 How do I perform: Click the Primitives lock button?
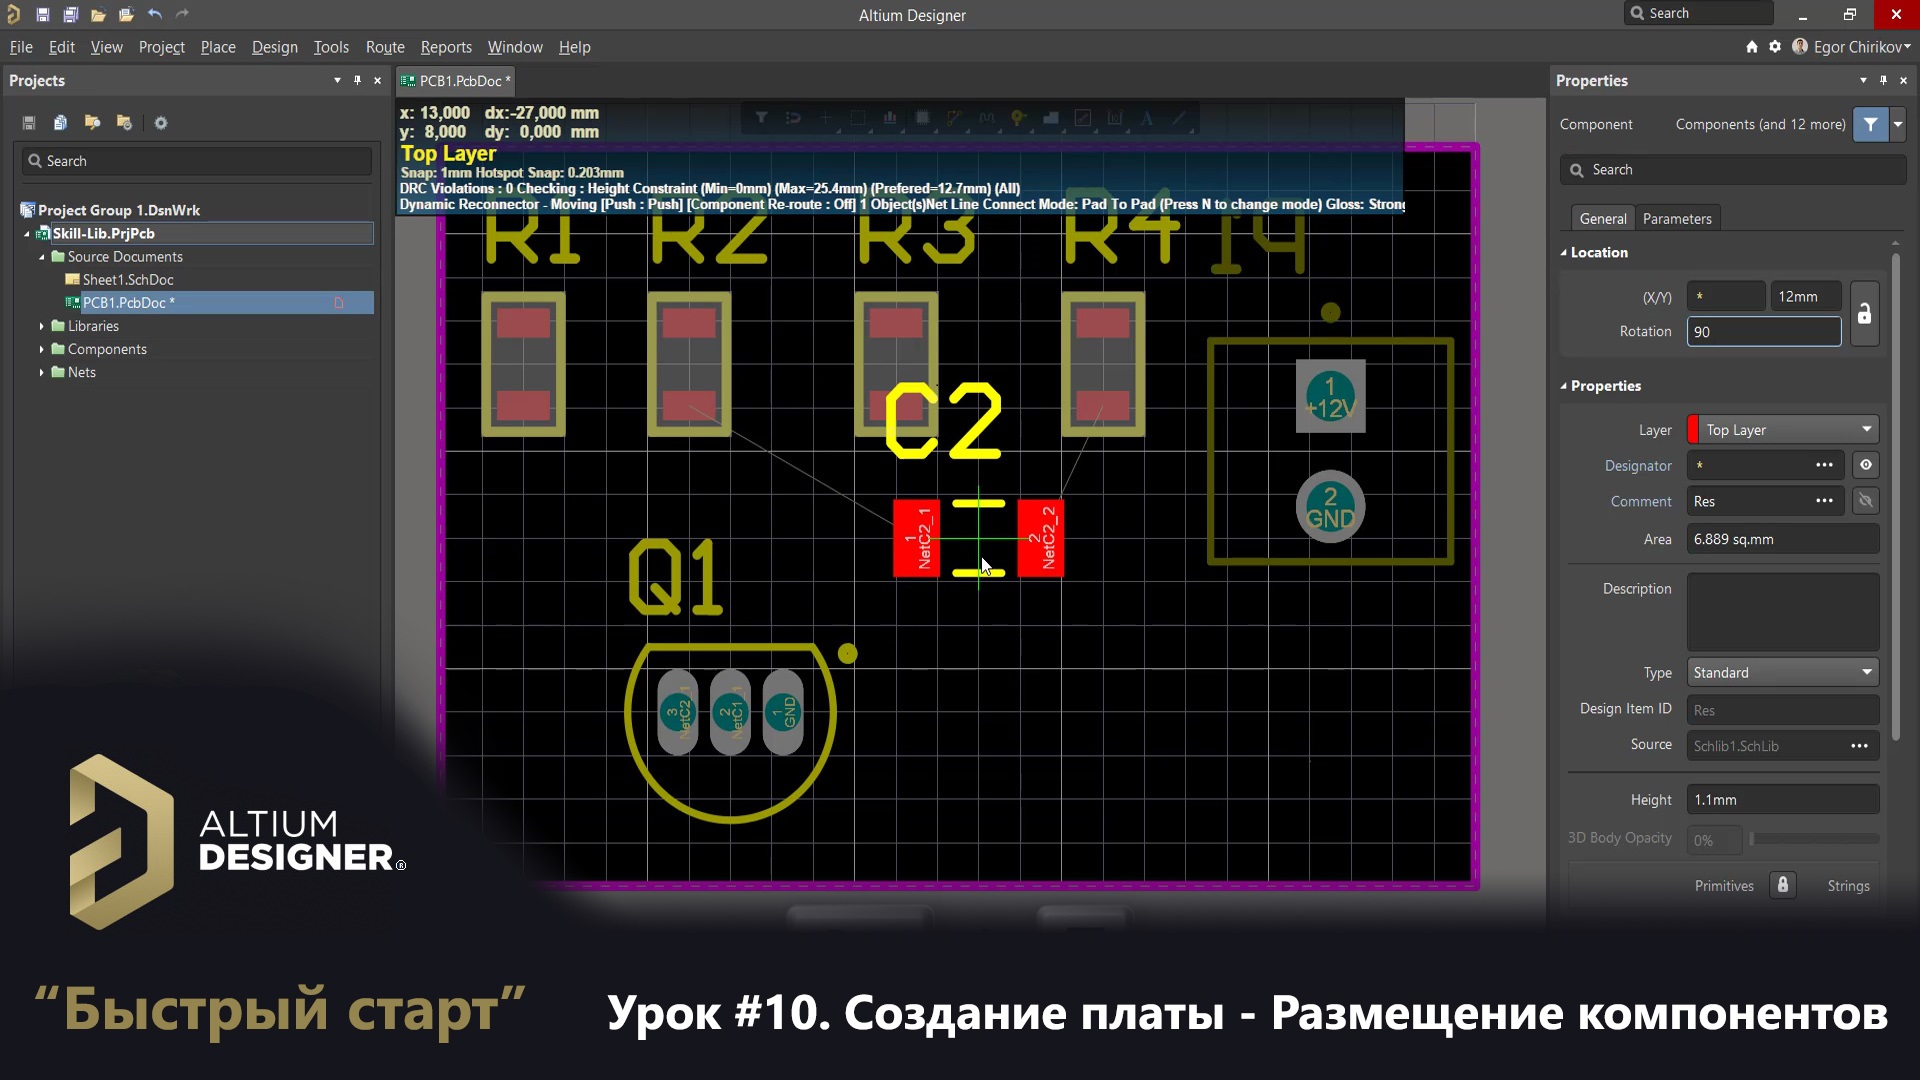[1784, 885]
